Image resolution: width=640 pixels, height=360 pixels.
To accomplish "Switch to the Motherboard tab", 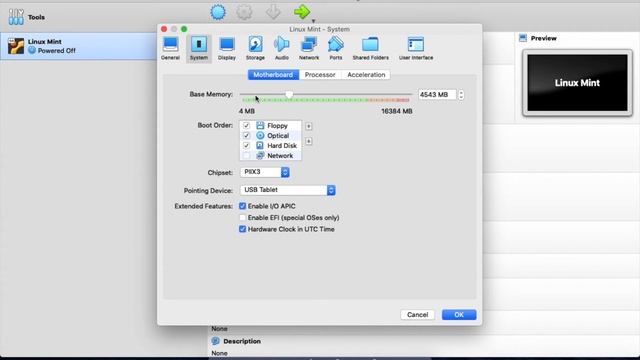I will pyautogui.click(x=273, y=75).
